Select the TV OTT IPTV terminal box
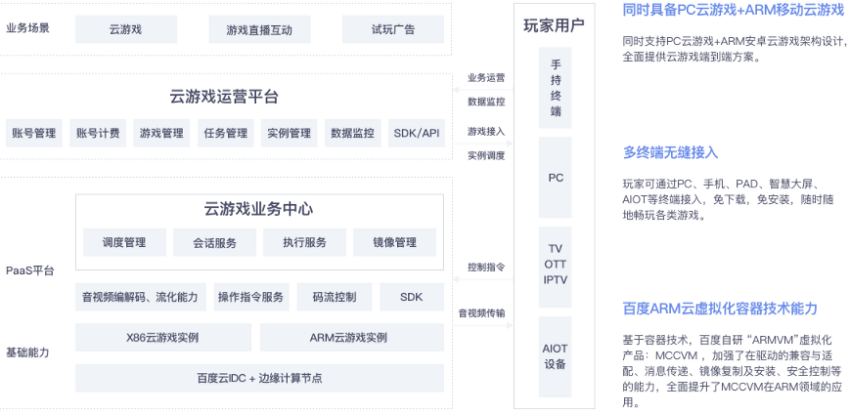Screen dimensions: 850x413 (x=555, y=264)
